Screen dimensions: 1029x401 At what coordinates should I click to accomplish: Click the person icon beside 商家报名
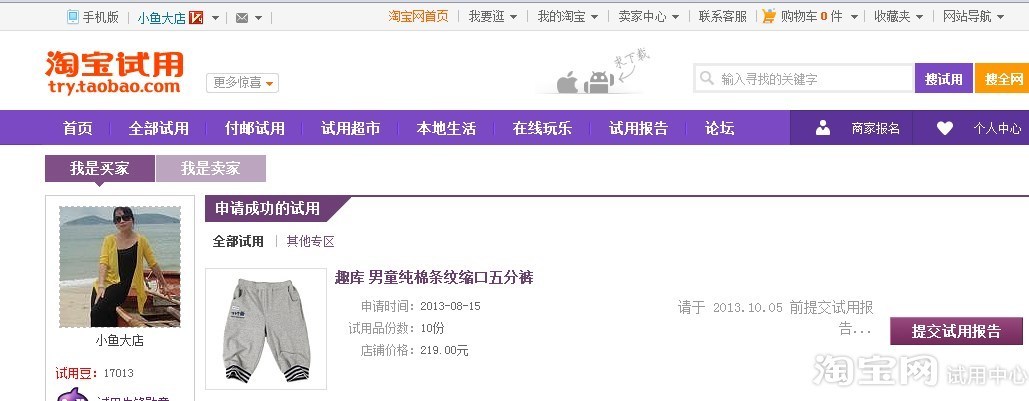point(823,128)
